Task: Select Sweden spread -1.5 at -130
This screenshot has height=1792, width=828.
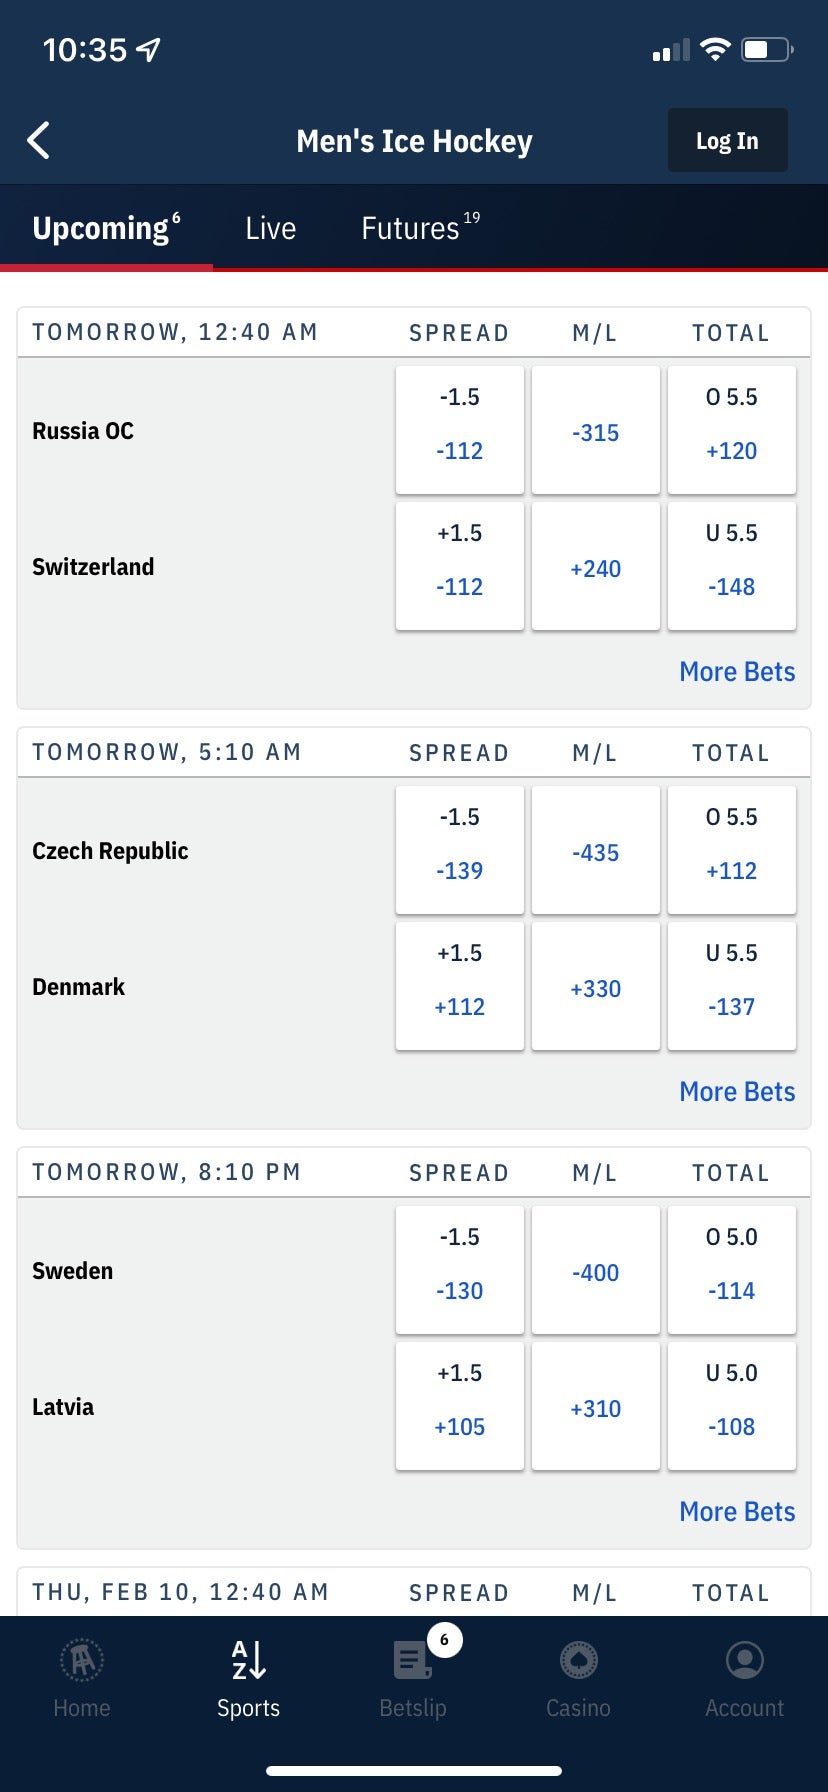Action: click(460, 1270)
